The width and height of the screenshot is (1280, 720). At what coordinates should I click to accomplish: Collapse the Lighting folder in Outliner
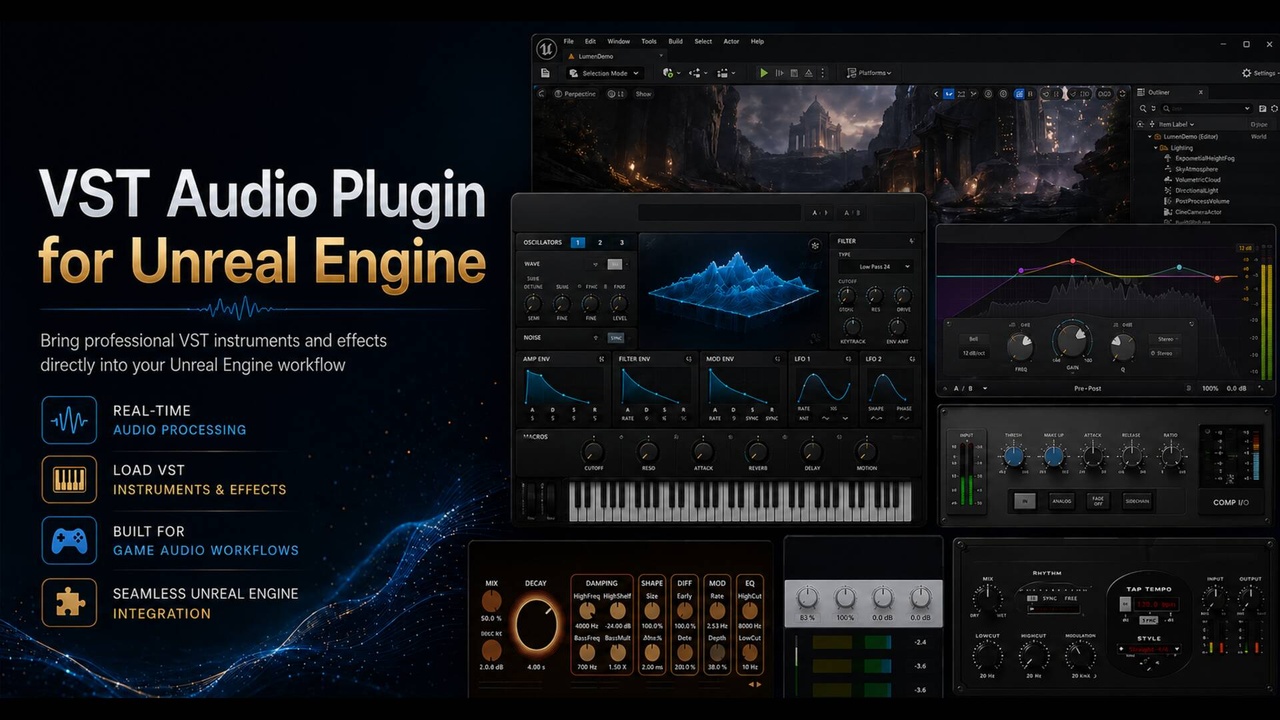1157,147
